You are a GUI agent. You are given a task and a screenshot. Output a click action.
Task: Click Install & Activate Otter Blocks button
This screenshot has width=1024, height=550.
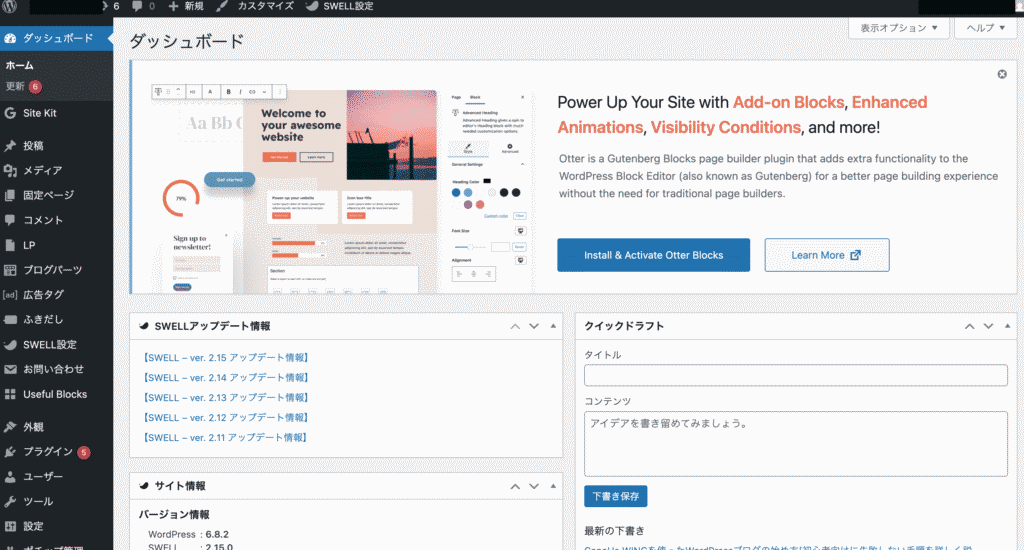pyautogui.click(x=653, y=255)
